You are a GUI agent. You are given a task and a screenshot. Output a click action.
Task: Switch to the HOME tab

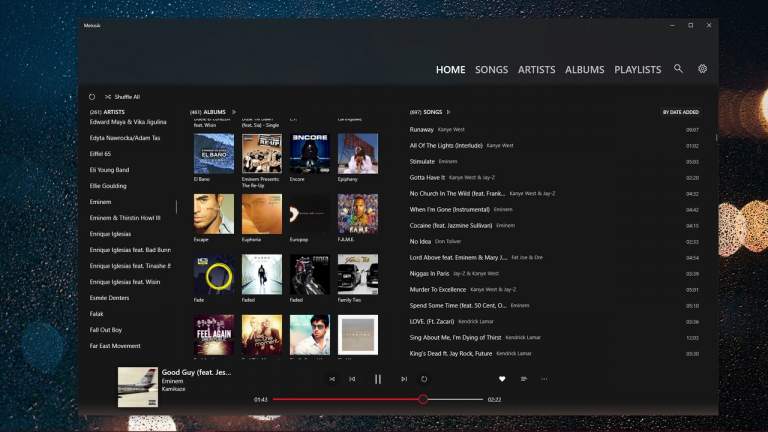[451, 70]
